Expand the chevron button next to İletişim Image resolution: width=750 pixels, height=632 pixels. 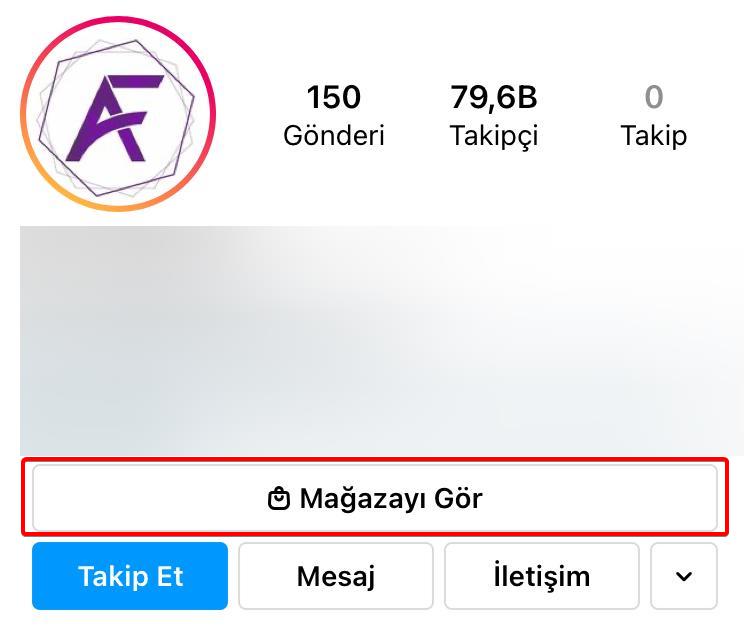click(684, 576)
